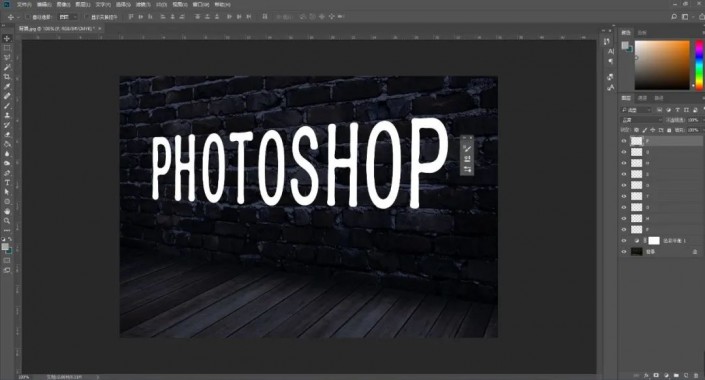This screenshot has height=380, width=705.
Task: Open the 图层 menu
Action: (83, 4)
